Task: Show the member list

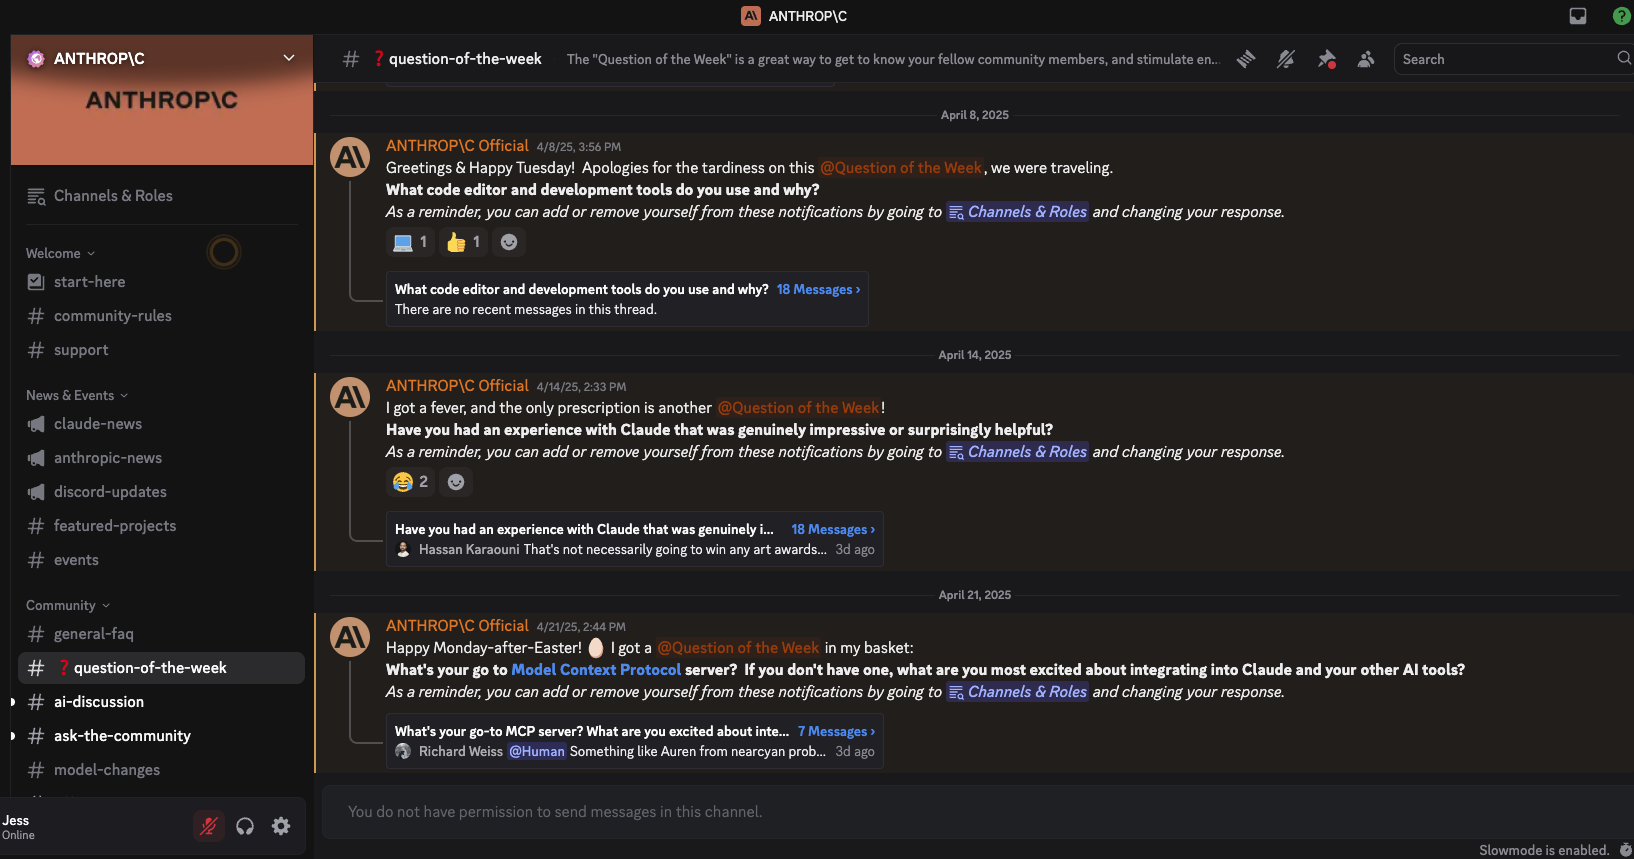Action: tap(1366, 59)
